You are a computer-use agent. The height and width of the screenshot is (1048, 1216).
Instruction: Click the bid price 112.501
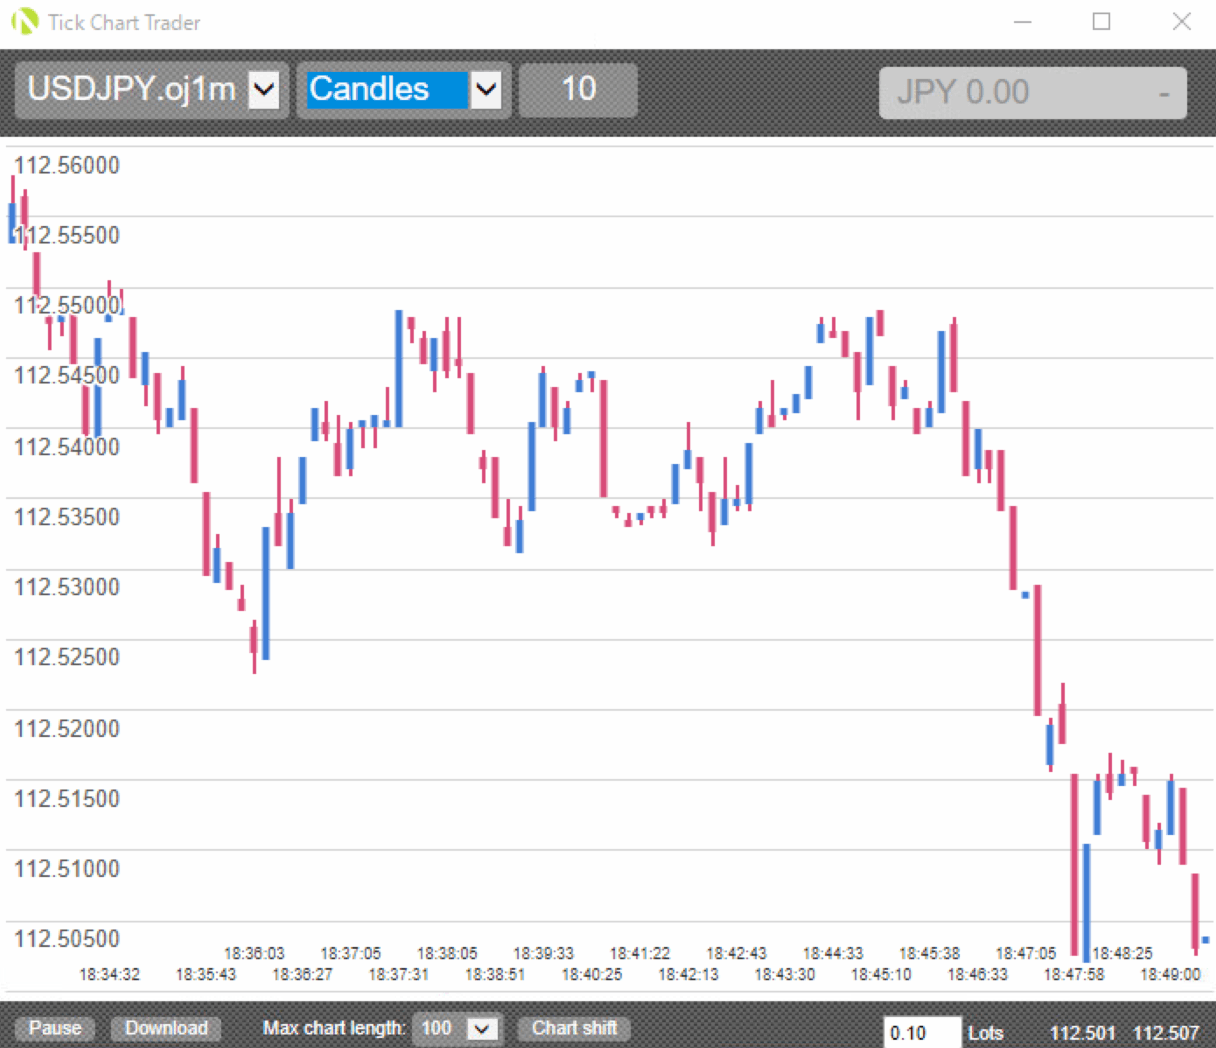(1082, 1033)
